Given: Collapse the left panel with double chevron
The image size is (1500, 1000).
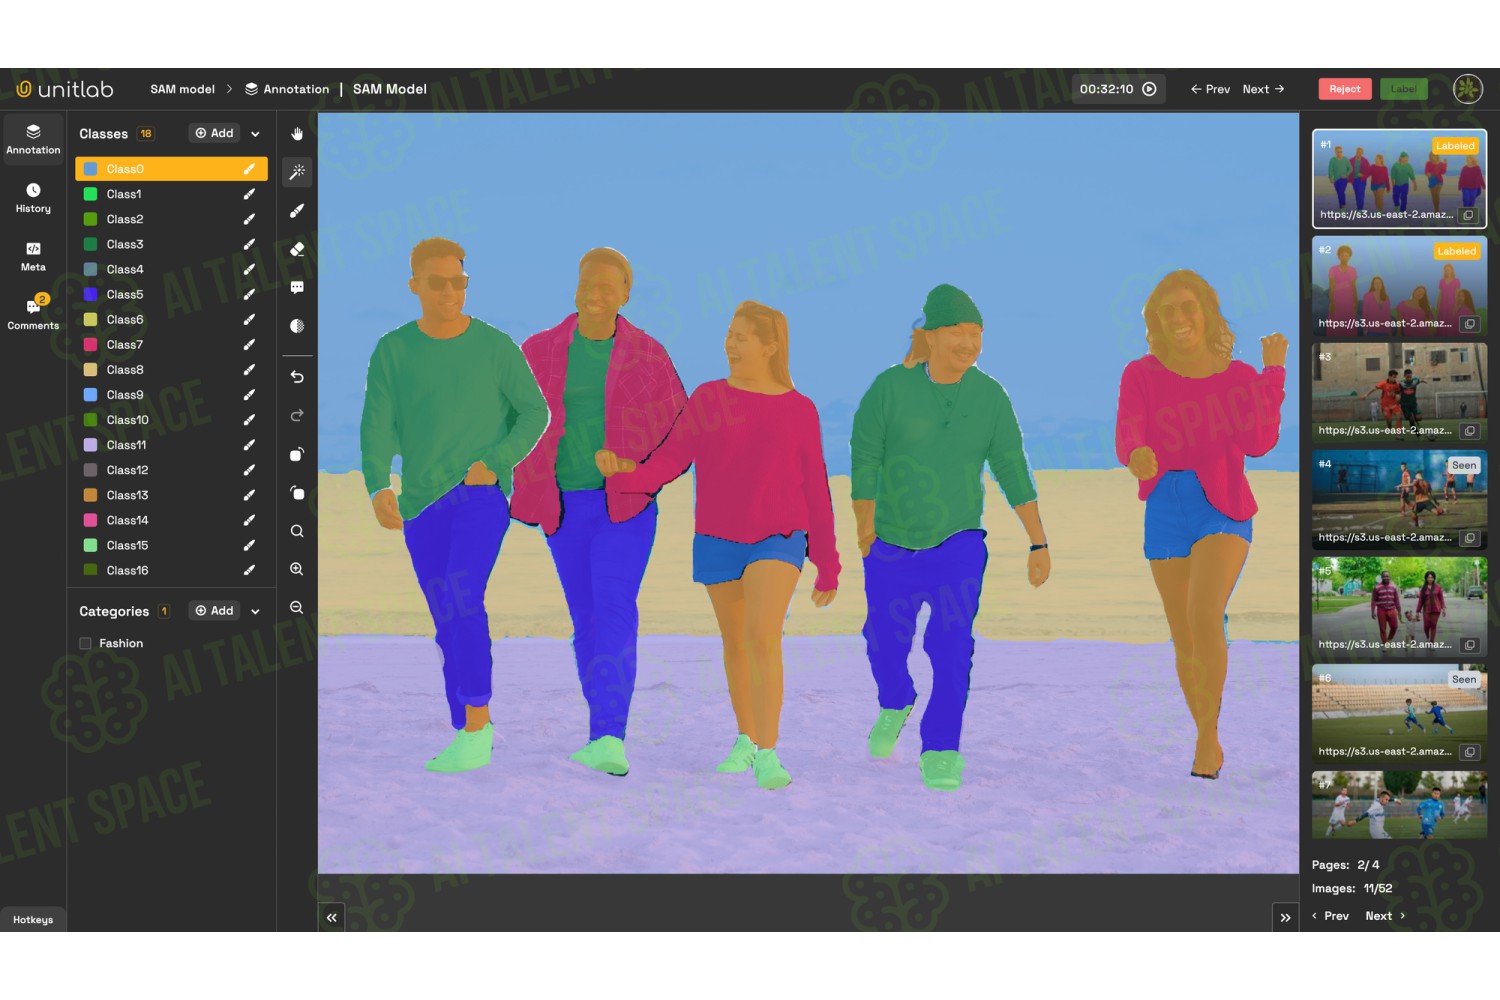Looking at the screenshot, I should click(x=331, y=917).
